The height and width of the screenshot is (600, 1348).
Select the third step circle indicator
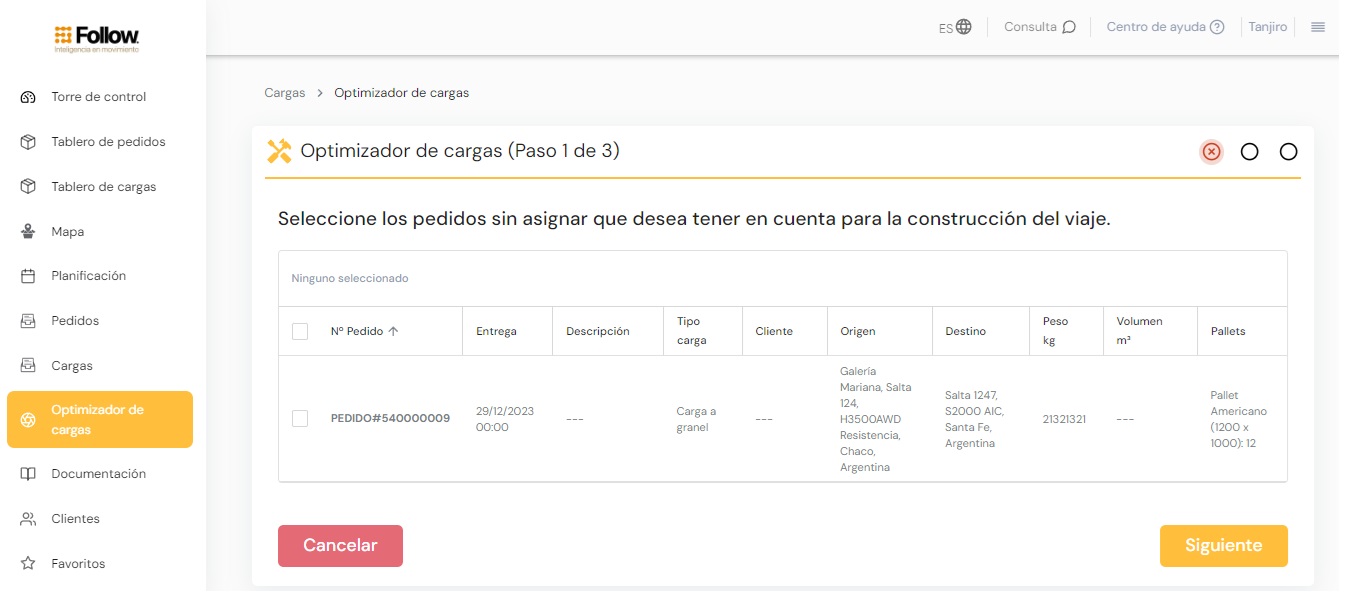coord(1288,152)
